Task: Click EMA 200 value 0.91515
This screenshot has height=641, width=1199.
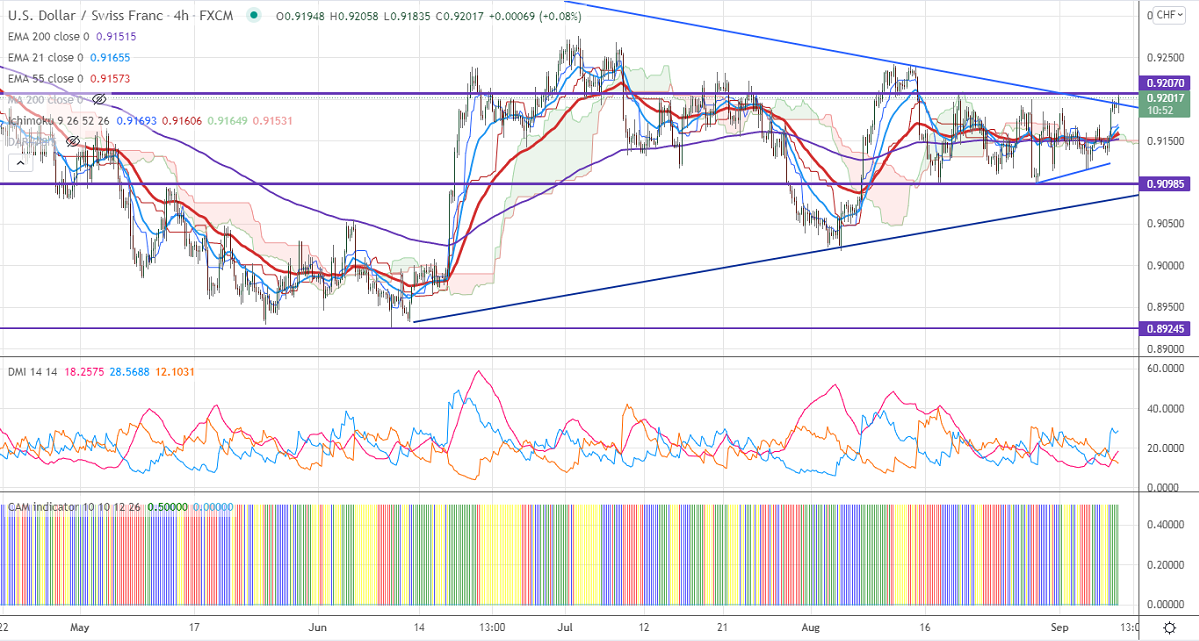Action: pyautogui.click(x=115, y=36)
